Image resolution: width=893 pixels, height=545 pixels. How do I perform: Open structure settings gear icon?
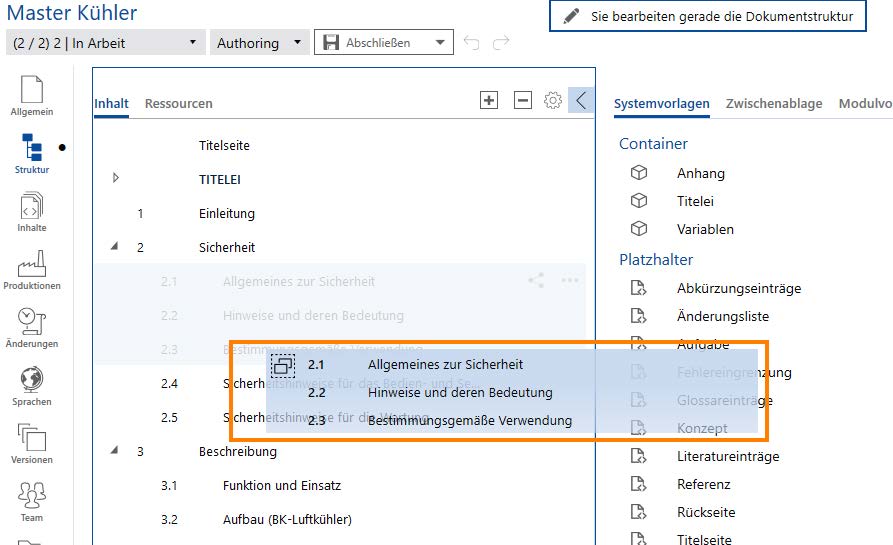(552, 100)
